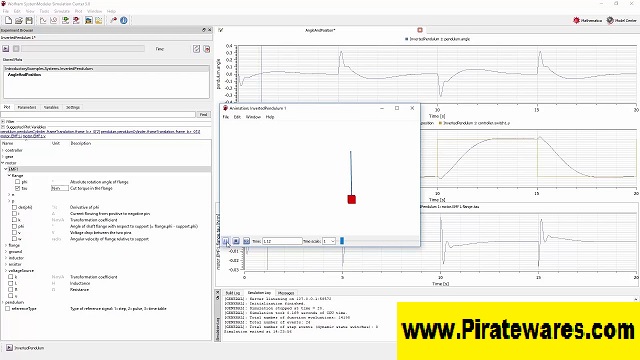Uncheck the tau variable checkbox

18,188
